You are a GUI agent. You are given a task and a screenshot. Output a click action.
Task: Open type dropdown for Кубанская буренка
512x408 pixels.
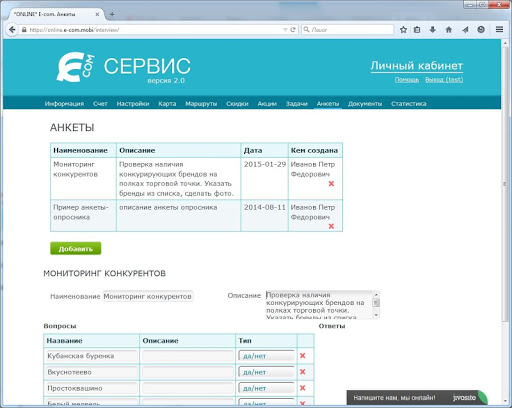coord(266,356)
